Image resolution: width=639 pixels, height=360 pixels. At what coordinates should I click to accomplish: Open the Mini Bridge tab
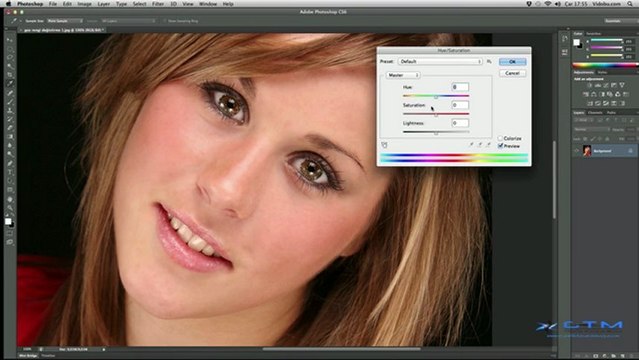(x=29, y=356)
